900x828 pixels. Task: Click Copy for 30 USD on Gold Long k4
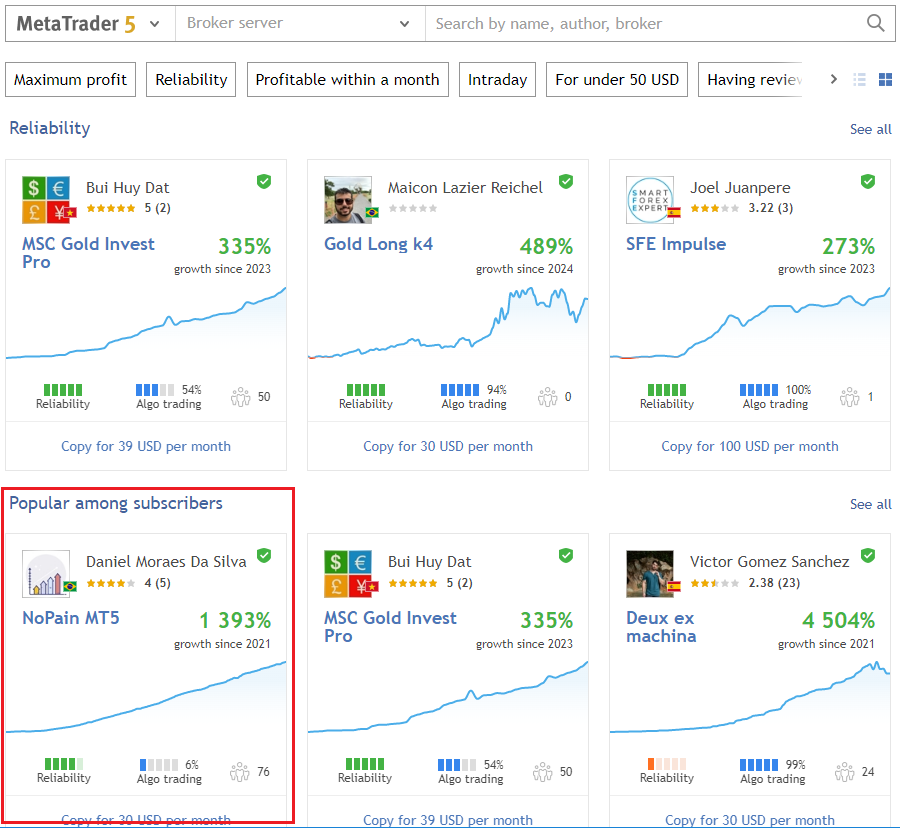(x=448, y=446)
